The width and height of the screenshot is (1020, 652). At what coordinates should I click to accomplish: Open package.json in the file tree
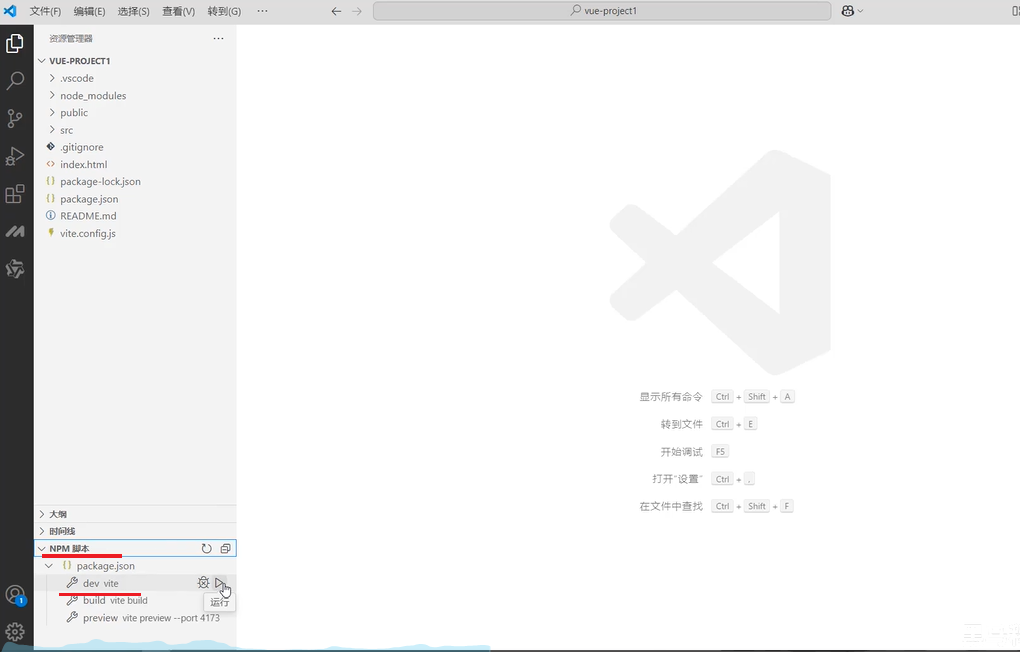pos(135,199)
